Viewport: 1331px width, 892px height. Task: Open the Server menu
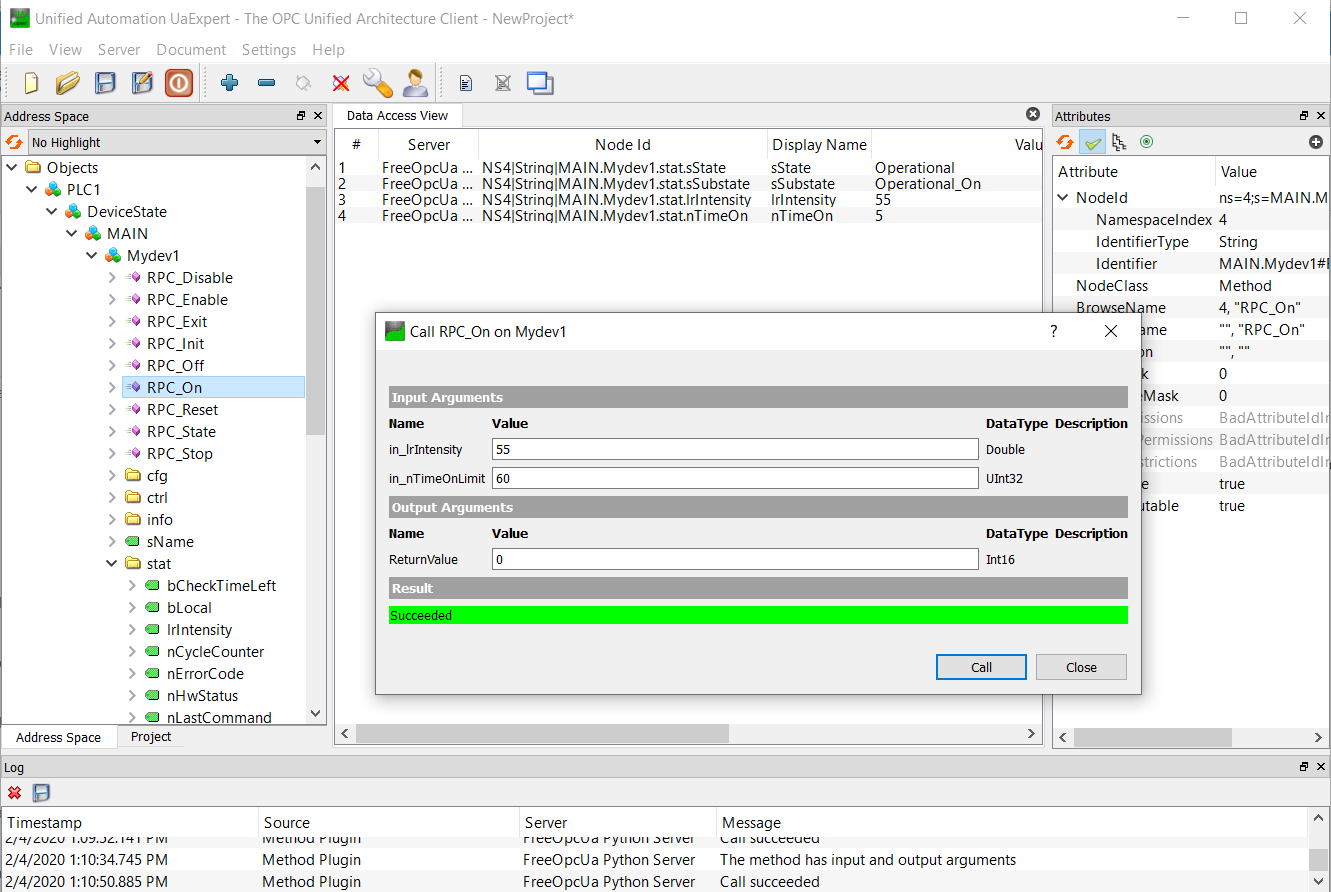tap(119, 50)
